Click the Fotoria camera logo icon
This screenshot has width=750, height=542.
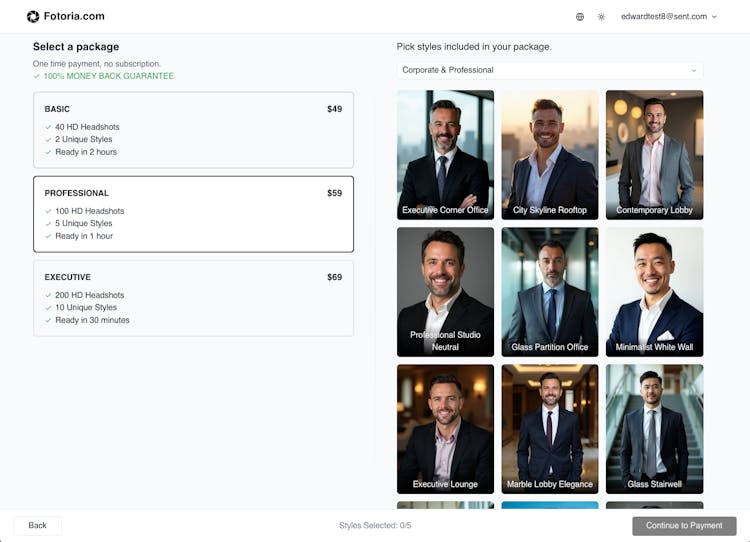(x=33, y=16)
